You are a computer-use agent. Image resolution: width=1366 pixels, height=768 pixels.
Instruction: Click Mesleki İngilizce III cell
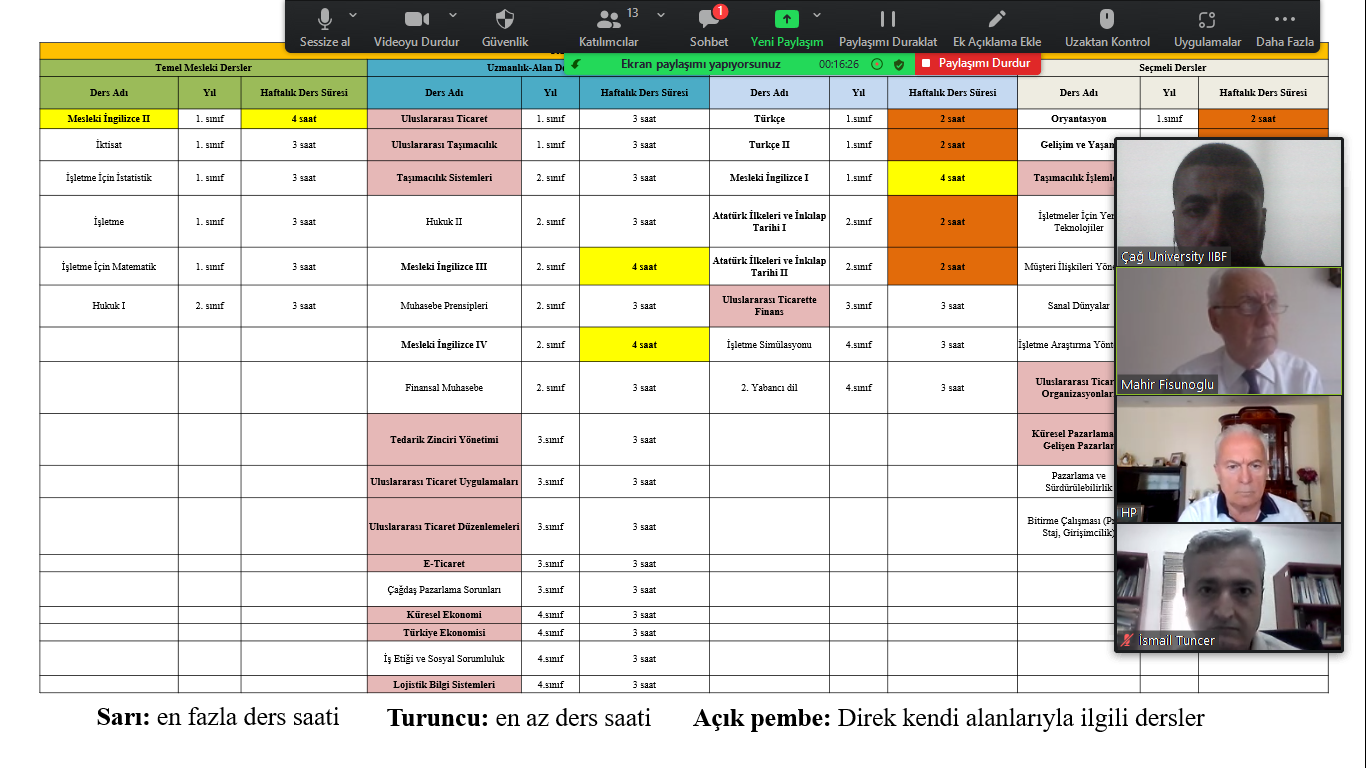[x=444, y=267]
